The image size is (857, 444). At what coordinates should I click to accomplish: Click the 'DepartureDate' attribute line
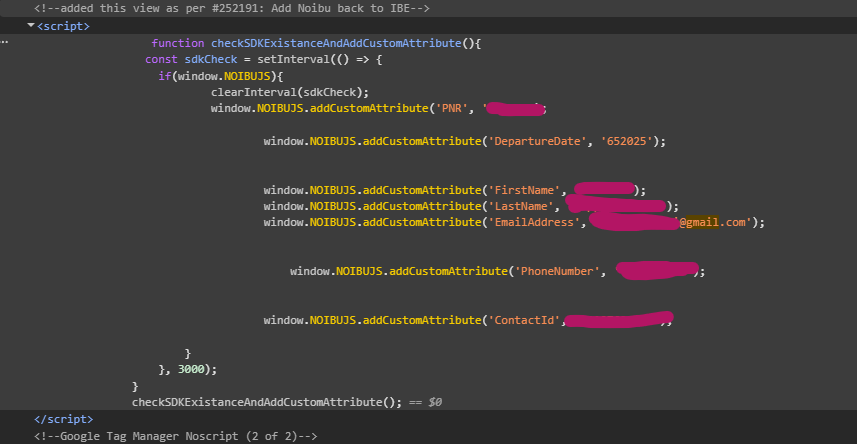coord(465,141)
